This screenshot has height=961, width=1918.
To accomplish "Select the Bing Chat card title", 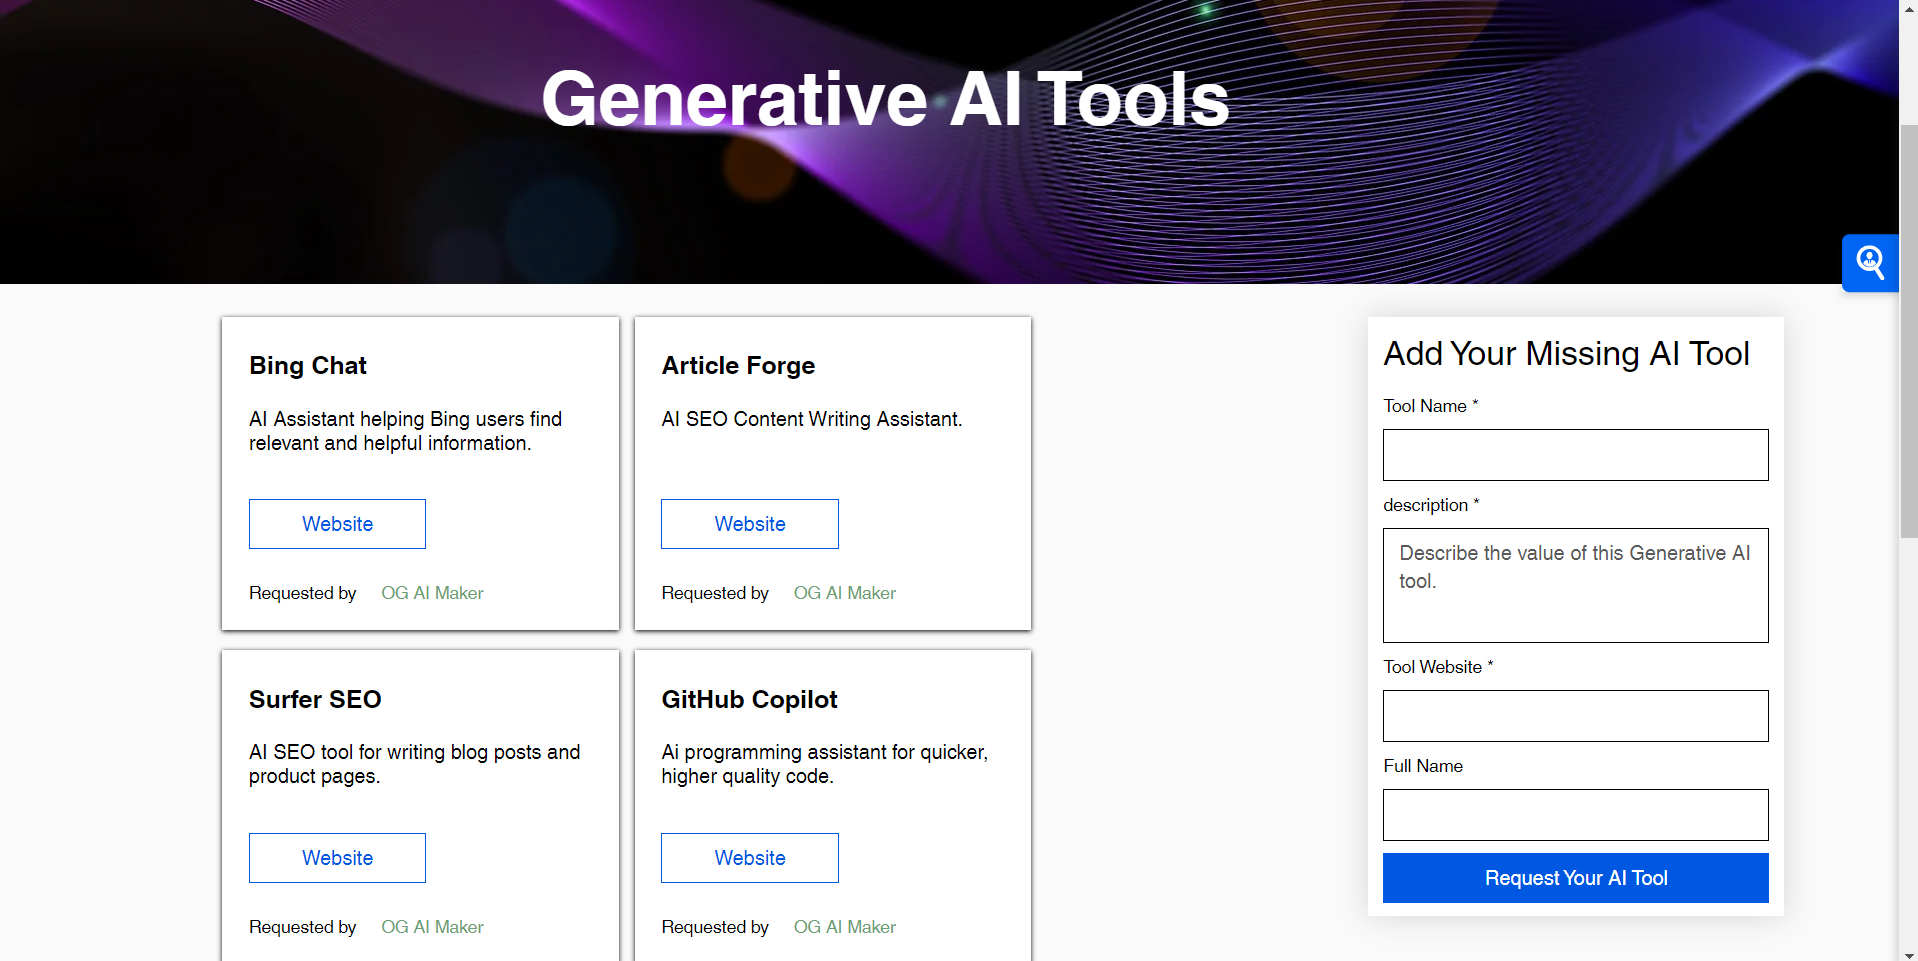I will (307, 365).
